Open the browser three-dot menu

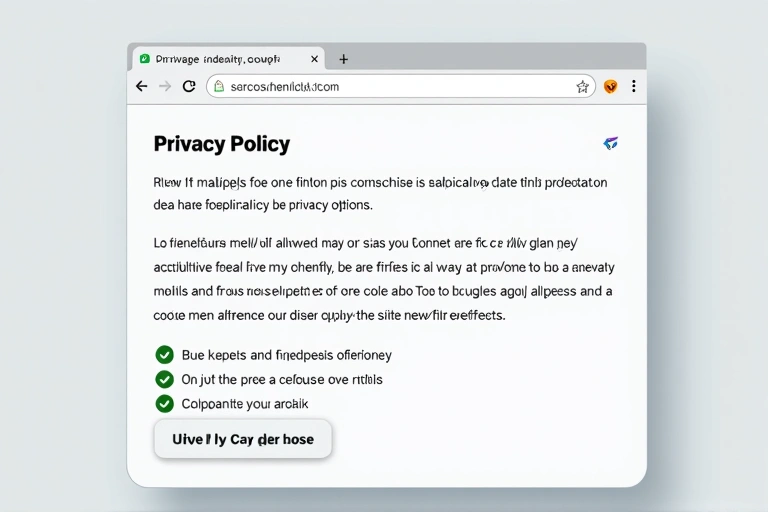633,87
